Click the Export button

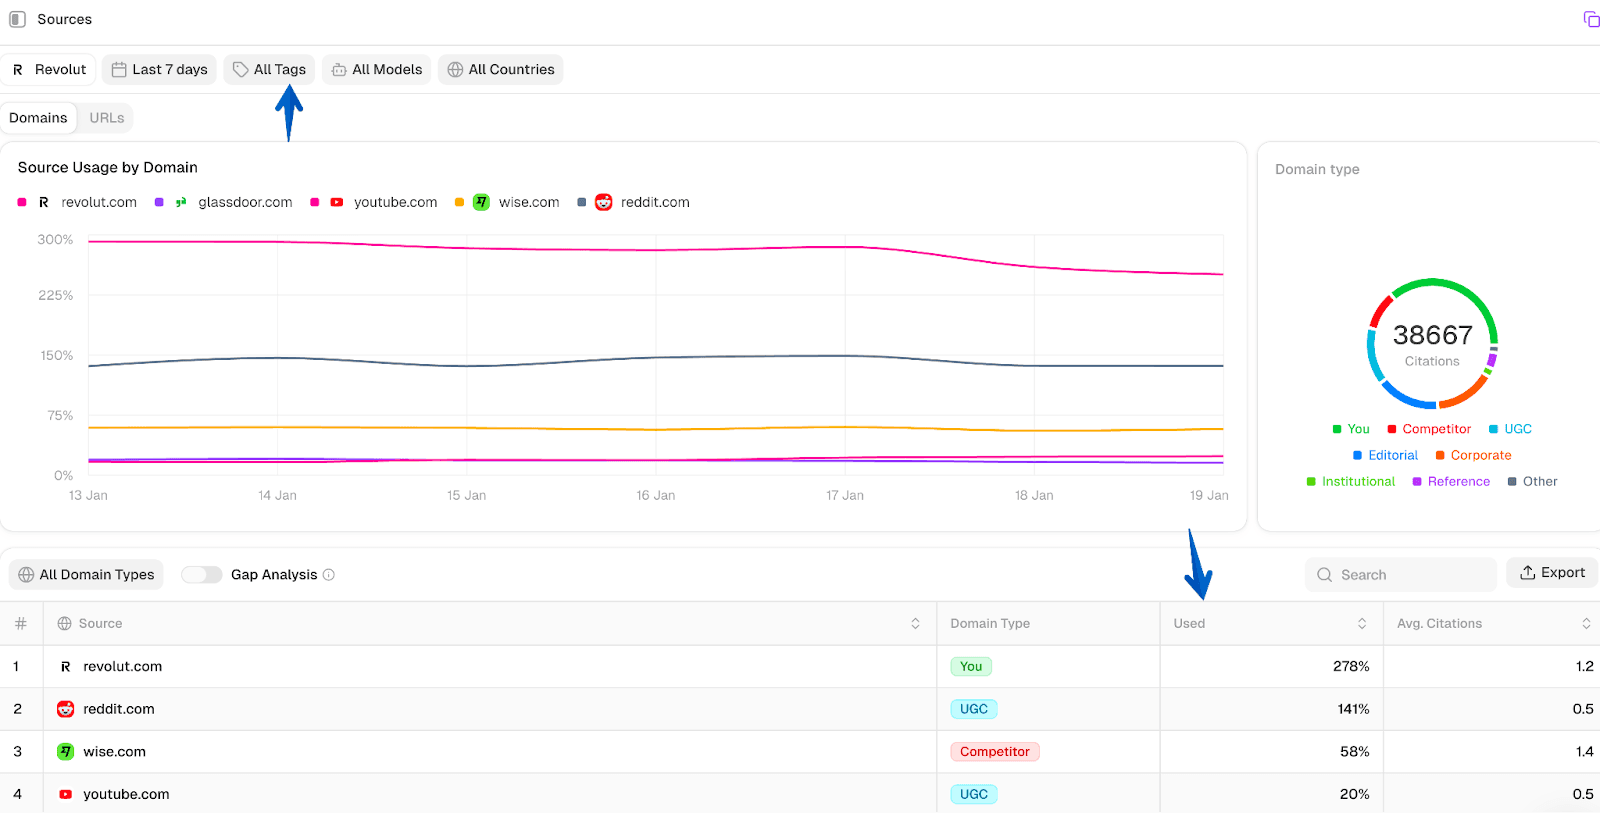point(1552,573)
